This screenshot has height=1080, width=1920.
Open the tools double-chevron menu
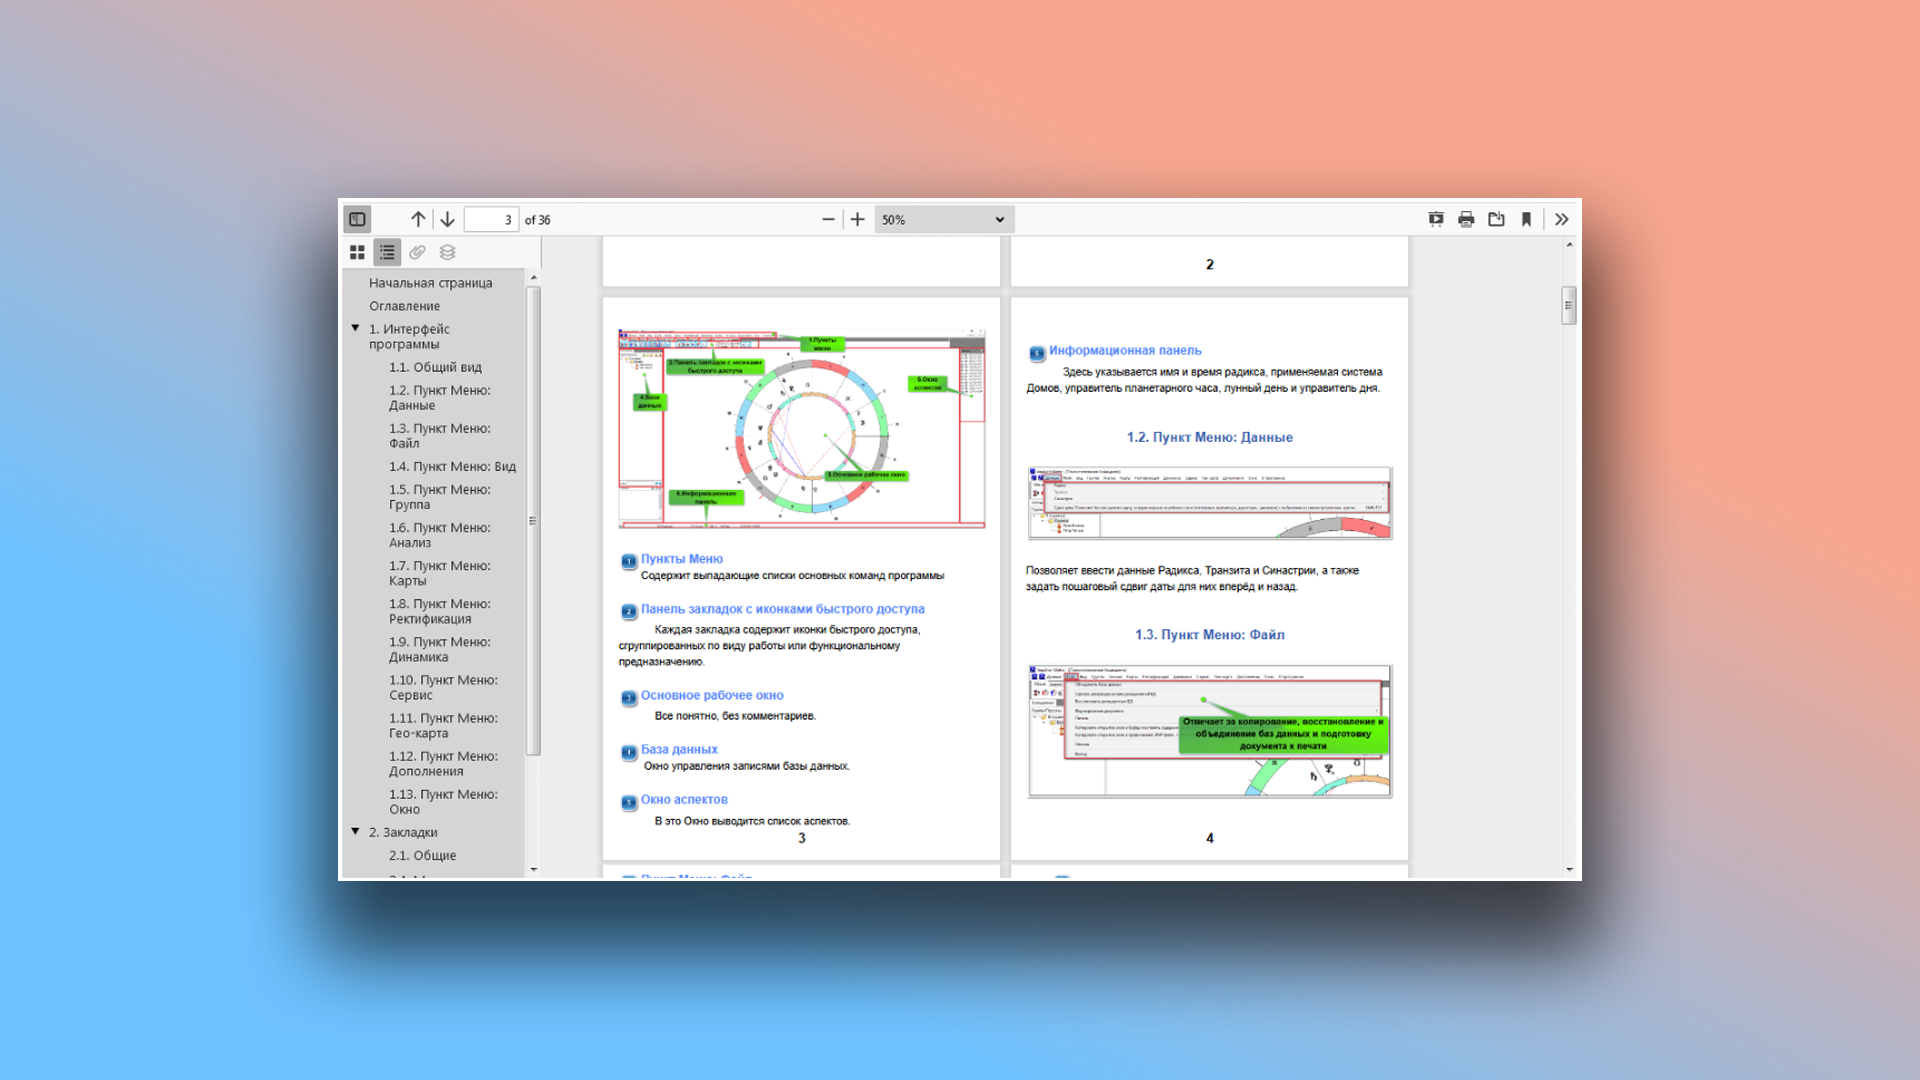1562,219
